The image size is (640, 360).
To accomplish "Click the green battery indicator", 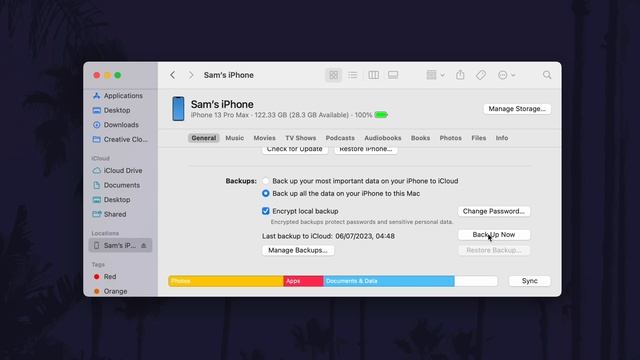I will click(381, 115).
